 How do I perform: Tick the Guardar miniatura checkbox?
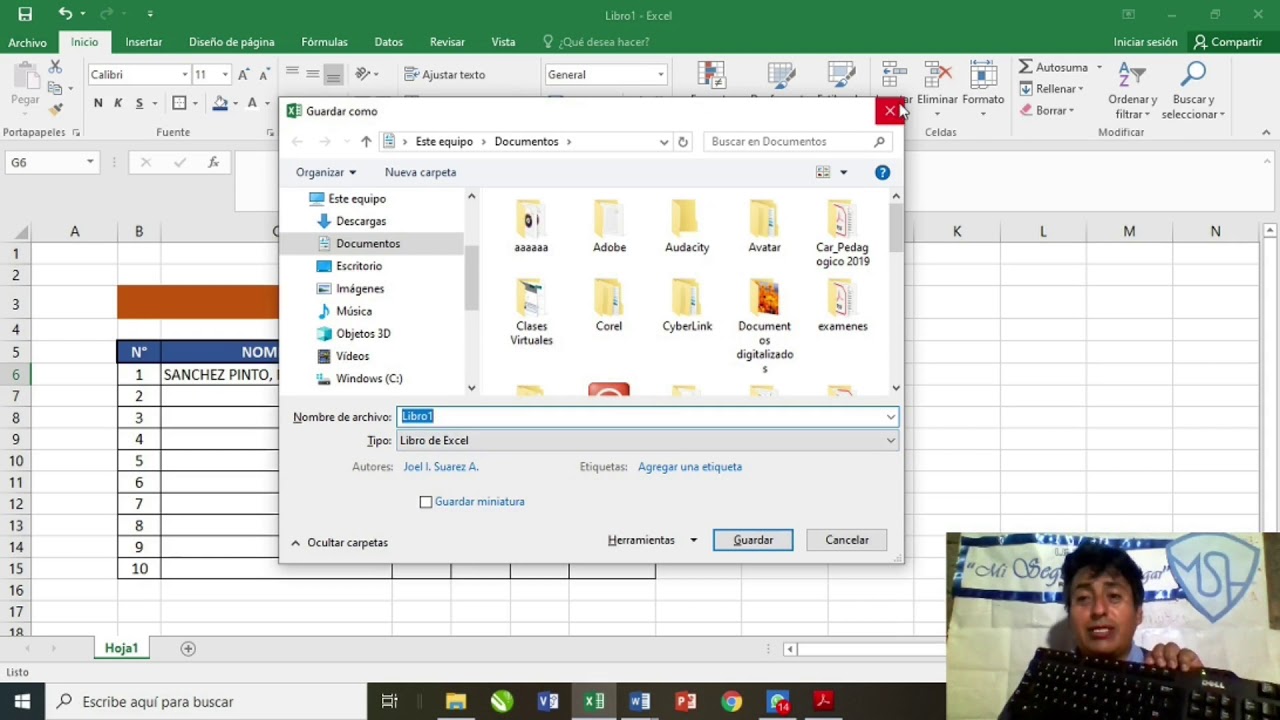426,502
